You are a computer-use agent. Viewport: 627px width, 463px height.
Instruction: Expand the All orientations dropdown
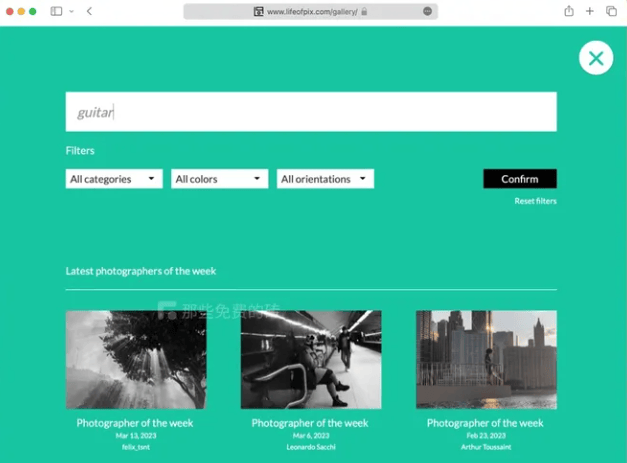point(325,179)
